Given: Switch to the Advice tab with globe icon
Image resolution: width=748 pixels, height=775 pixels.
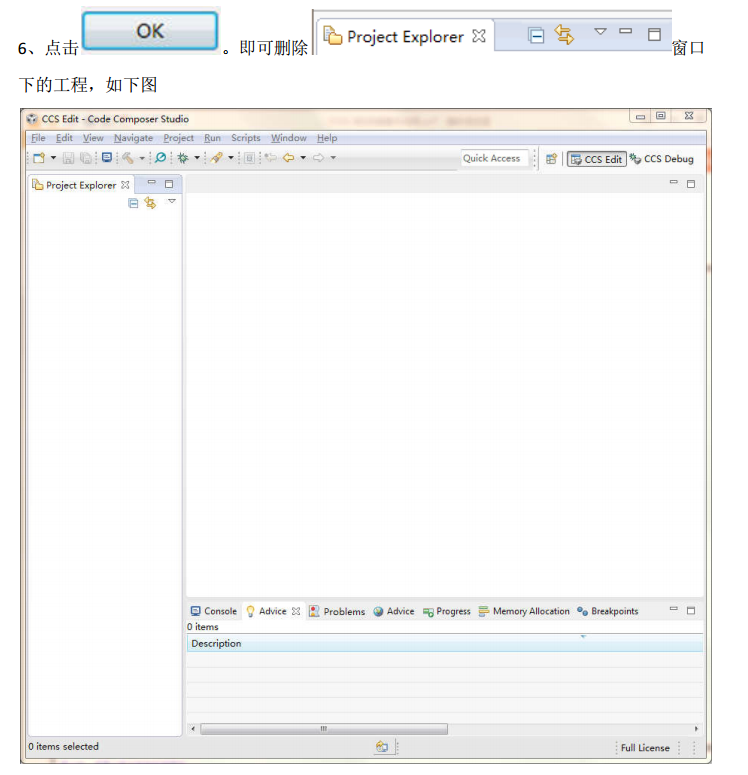Looking at the screenshot, I should coord(394,611).
